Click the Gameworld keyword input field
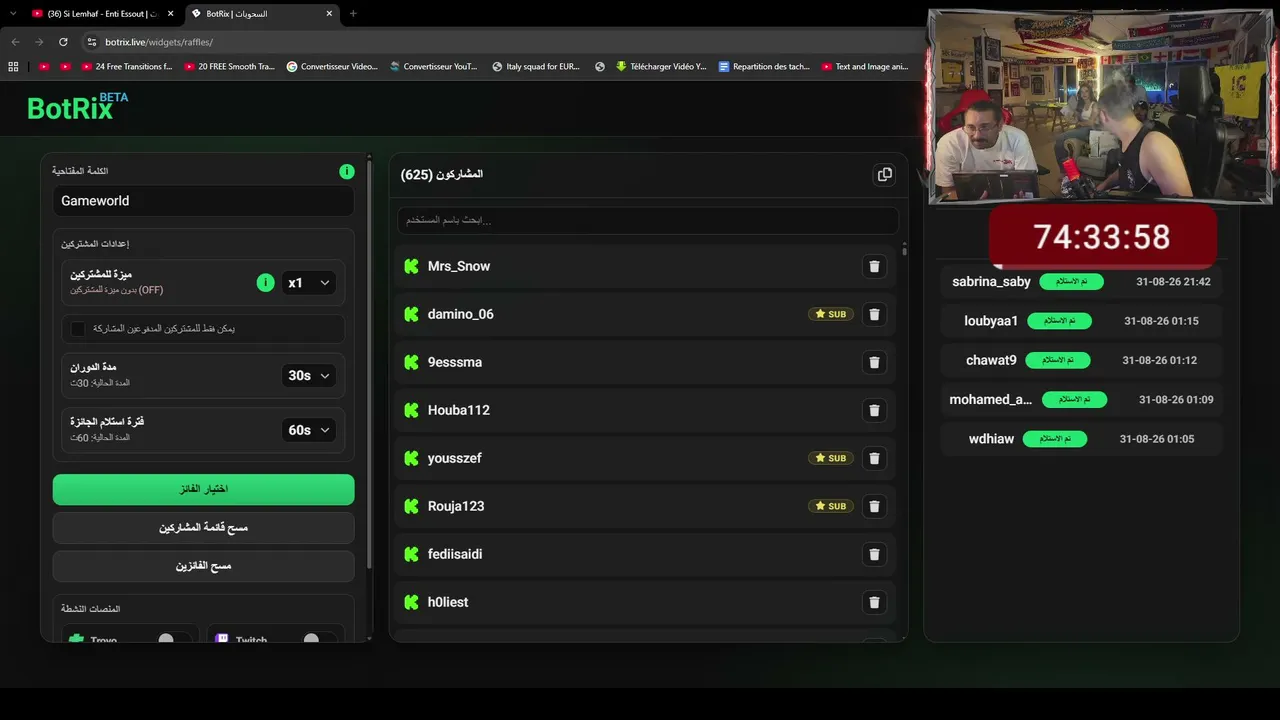The image size is (1280, 720). pos(204,201)
